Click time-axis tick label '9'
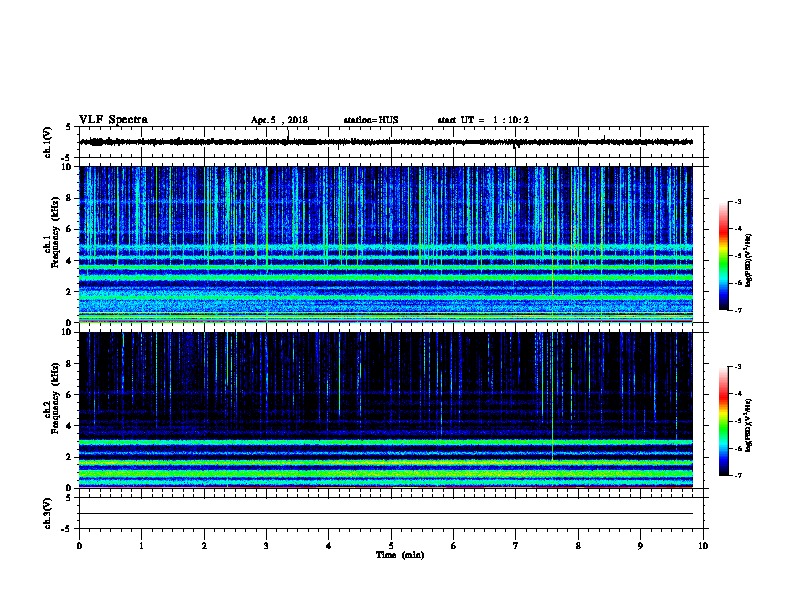 coord(640,546)
